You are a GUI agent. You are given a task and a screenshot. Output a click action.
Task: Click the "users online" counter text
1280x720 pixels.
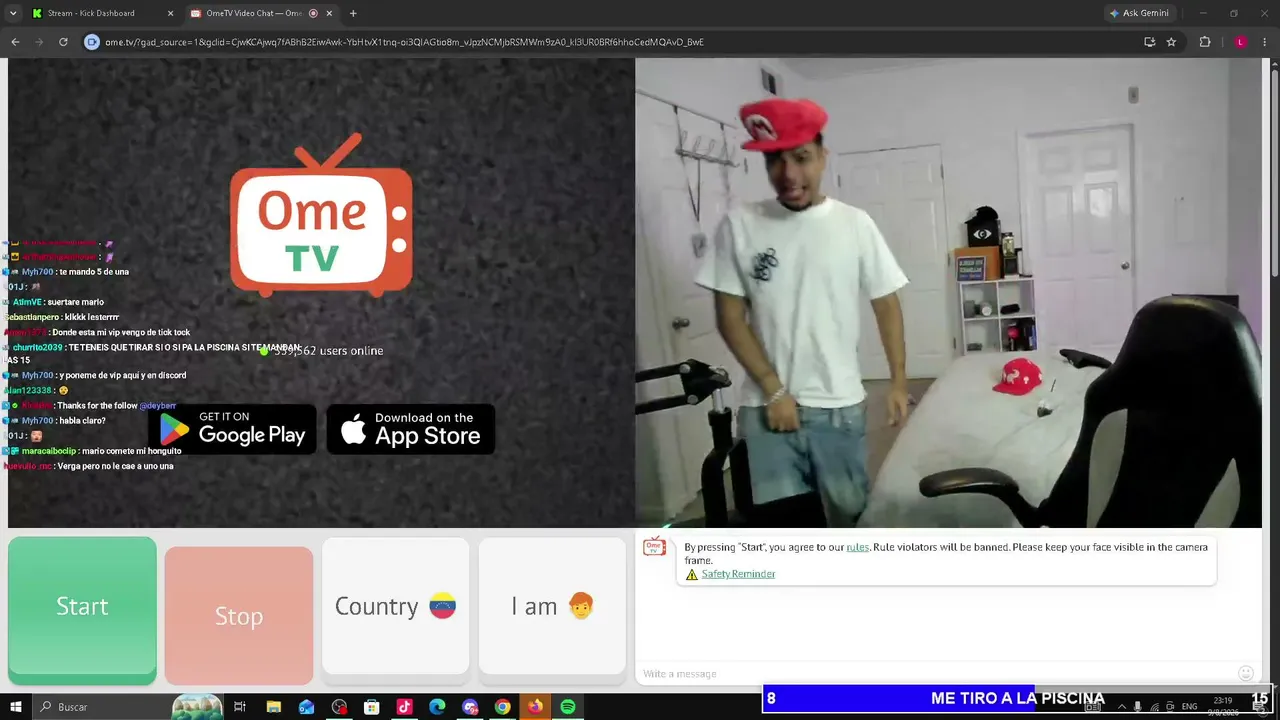click(328, 351)
